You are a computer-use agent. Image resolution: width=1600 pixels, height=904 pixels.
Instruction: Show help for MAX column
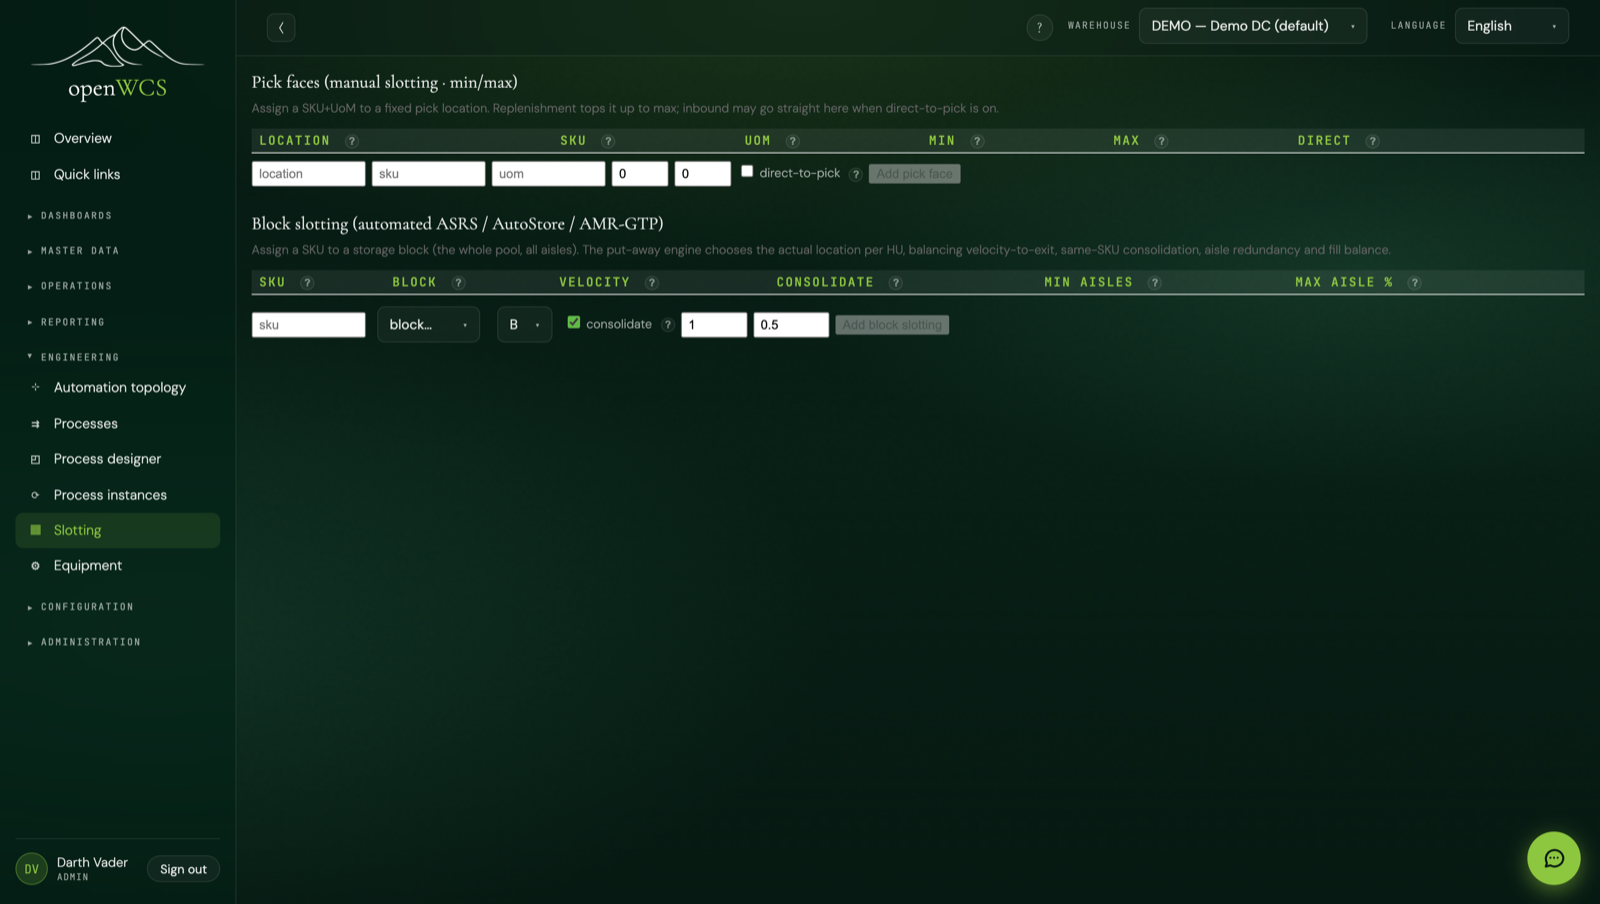pyautogui.click(x=1162, y=141)
